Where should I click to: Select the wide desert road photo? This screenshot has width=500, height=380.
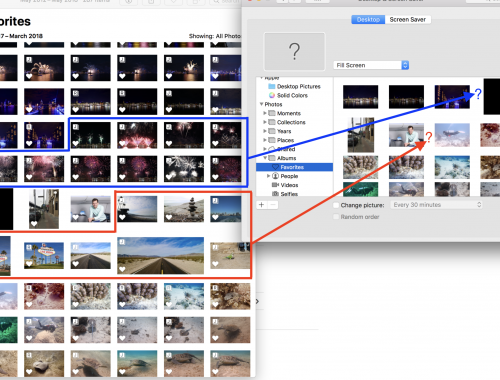click(161, 255)
